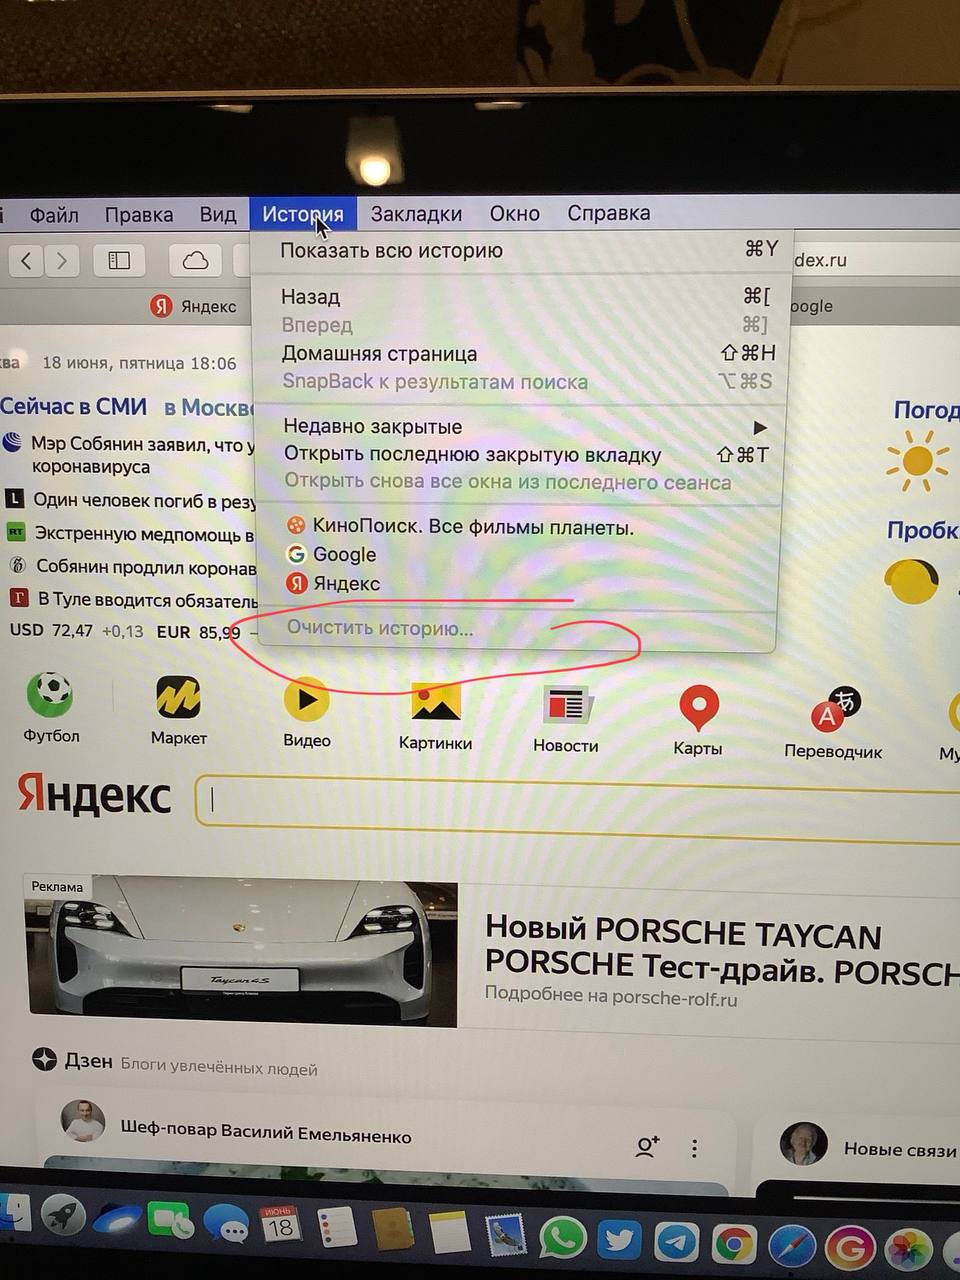Choose Назад in the History menu
960x1280 pixels.
click(520, 297)
